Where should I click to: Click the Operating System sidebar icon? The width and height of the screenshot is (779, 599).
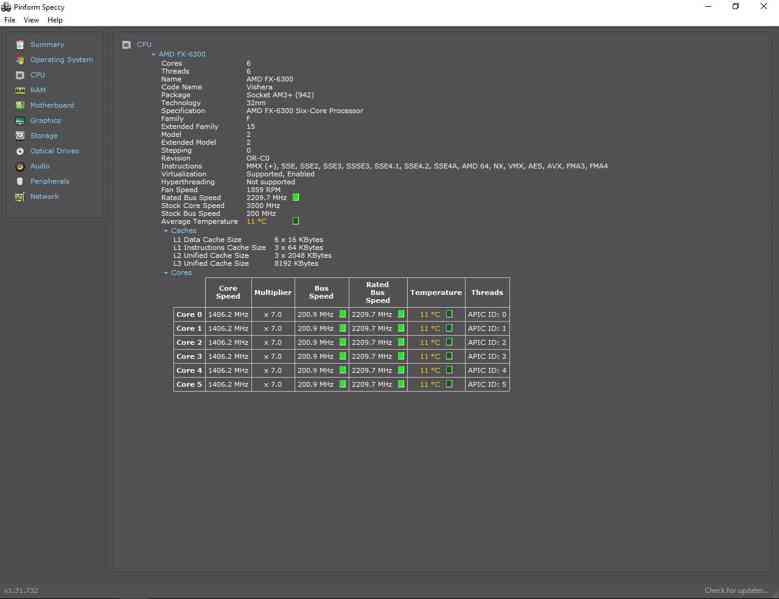coord(20,60)
